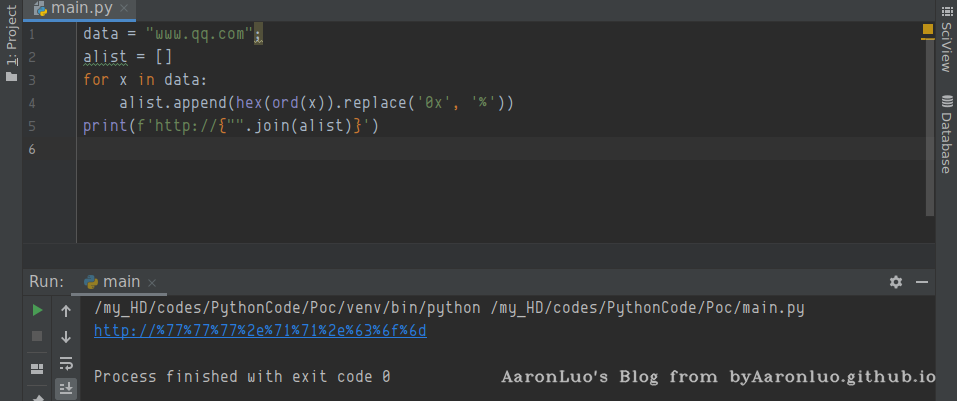This screenshot has height=401, width=957.
Task: Close the main run tab
Action: click(155, 283)
